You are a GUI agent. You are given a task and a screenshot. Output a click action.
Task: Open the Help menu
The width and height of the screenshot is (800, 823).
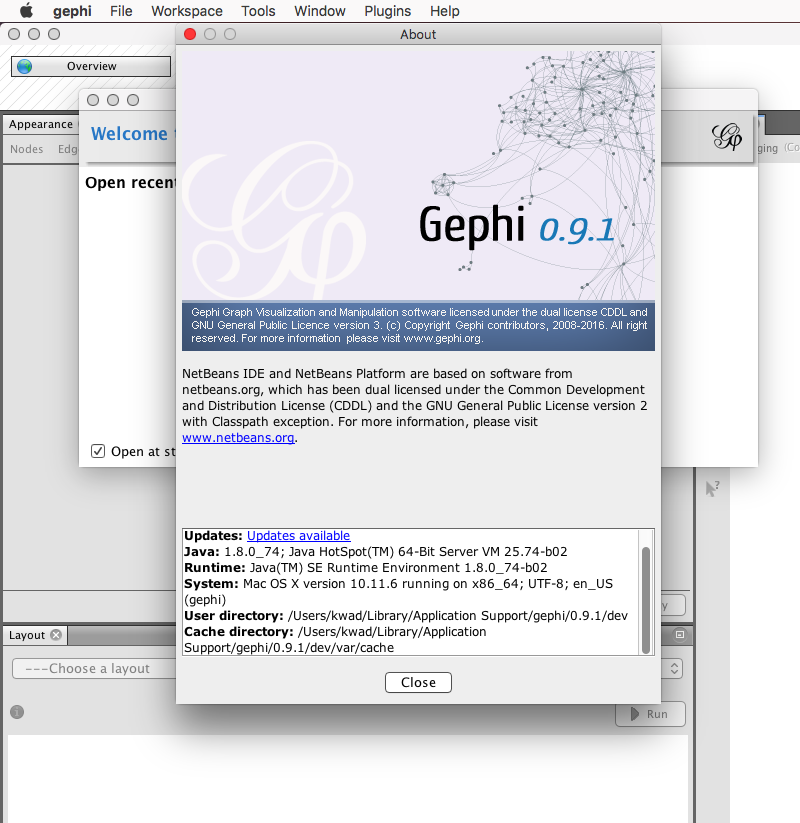pyautogui.click(x=445, y=11)
